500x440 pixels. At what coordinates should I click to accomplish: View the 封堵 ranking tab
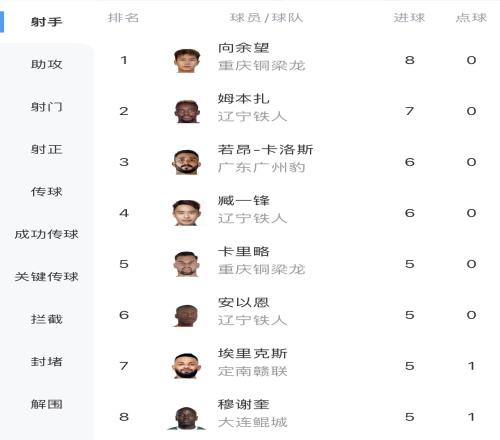coord(47,362)
